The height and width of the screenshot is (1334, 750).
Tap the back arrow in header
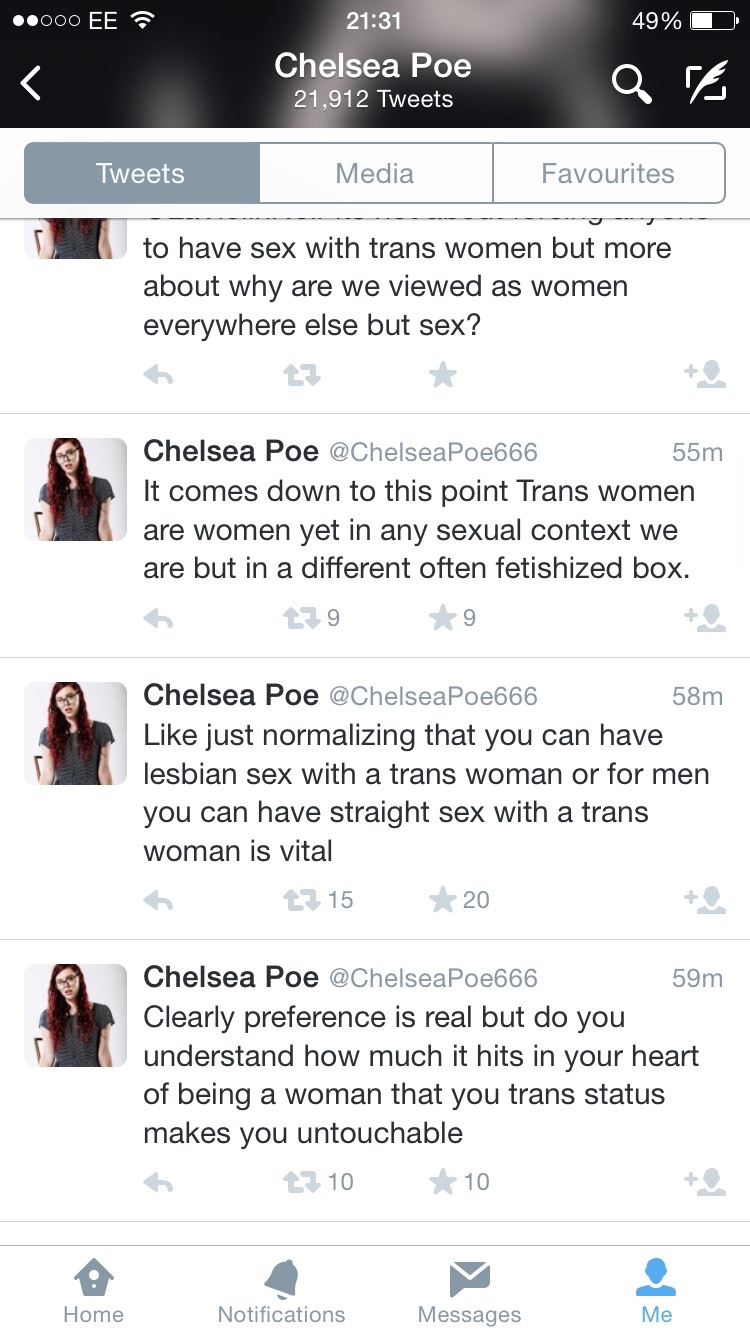pyautogui.click(x=32, y=83)
